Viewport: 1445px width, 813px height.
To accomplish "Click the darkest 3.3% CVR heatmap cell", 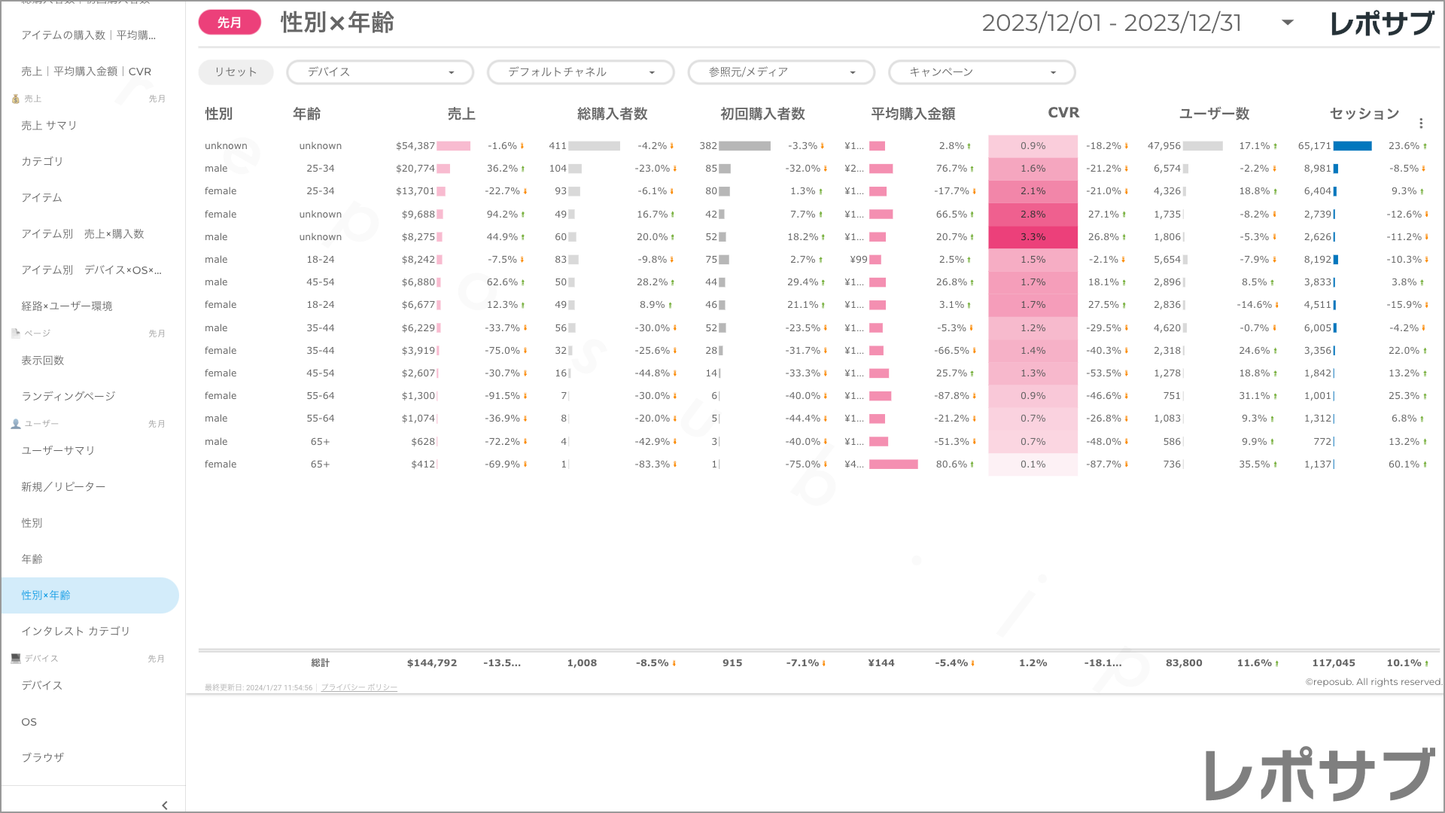I will pos(1033,237).
